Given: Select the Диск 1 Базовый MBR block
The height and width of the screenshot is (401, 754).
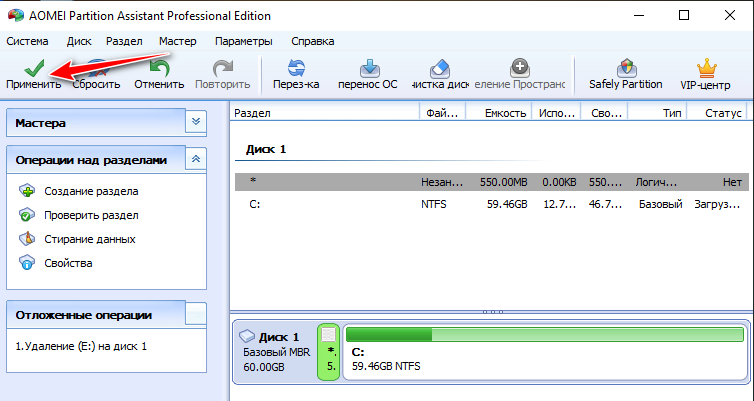Looking at the screenshot, I should [276, 352].
